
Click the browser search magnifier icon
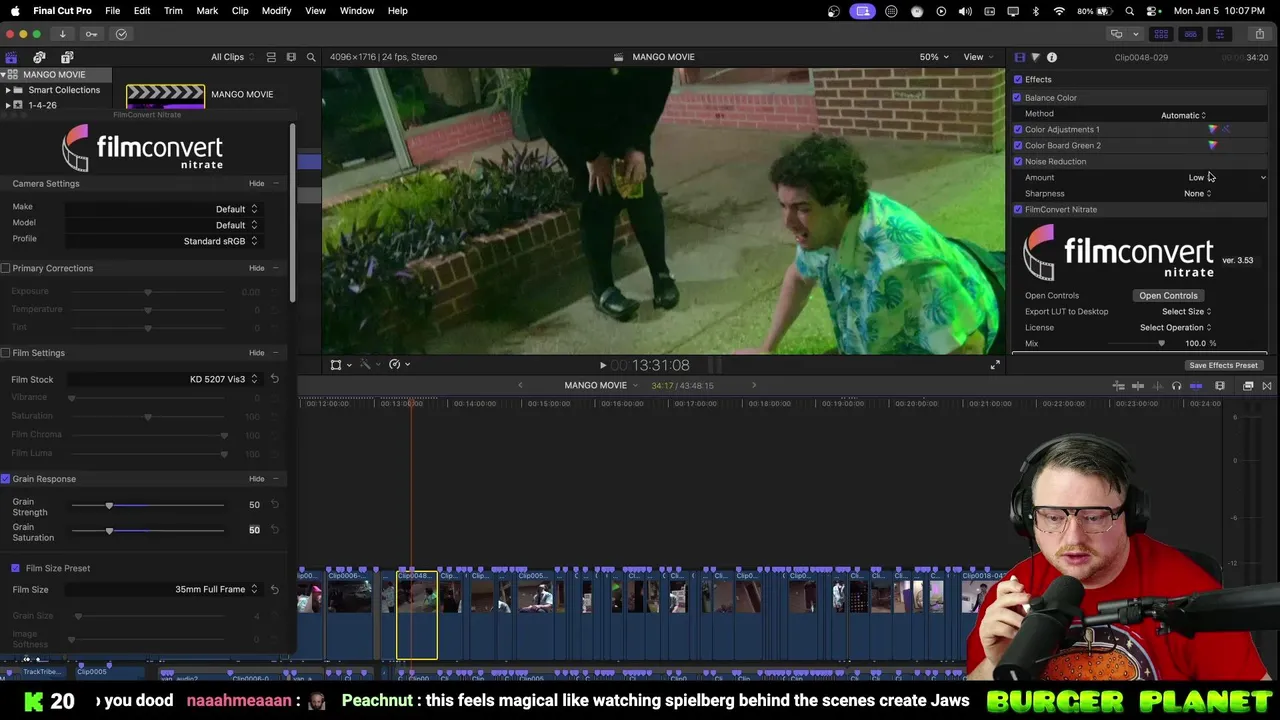311,57
